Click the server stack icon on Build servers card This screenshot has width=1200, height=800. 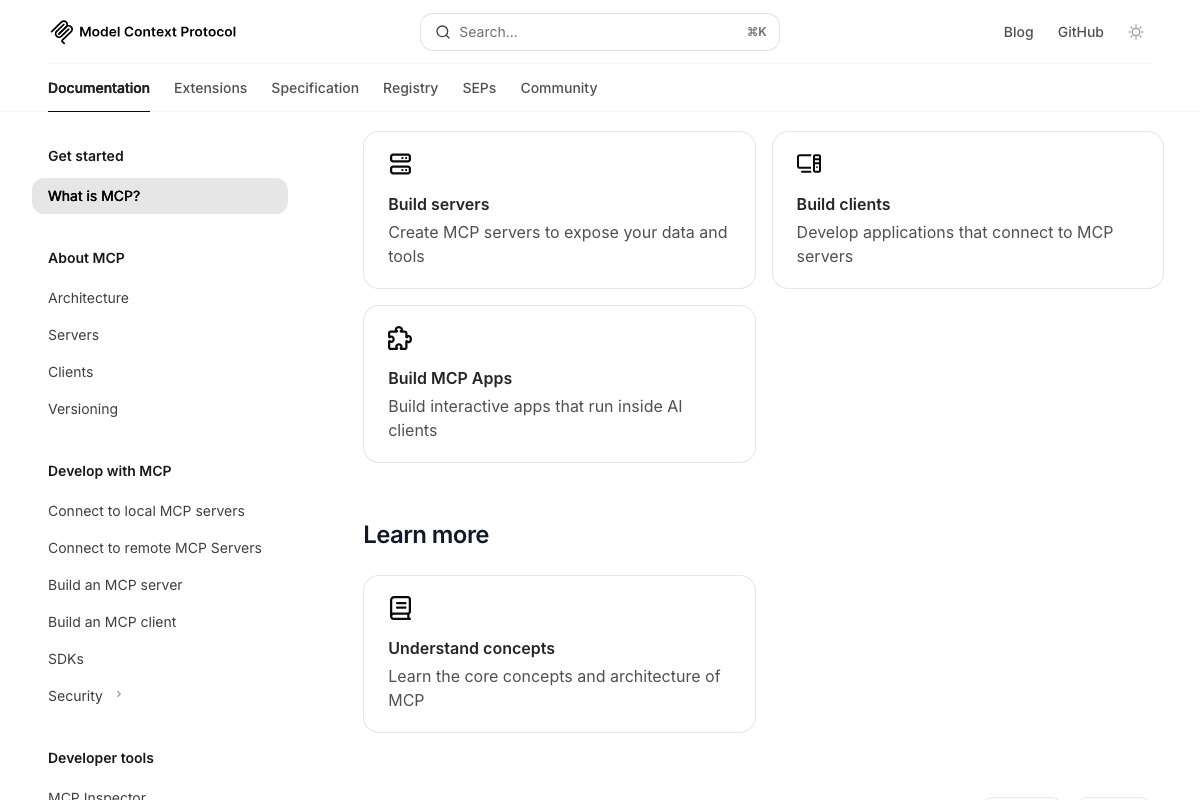tap(400, 163)
